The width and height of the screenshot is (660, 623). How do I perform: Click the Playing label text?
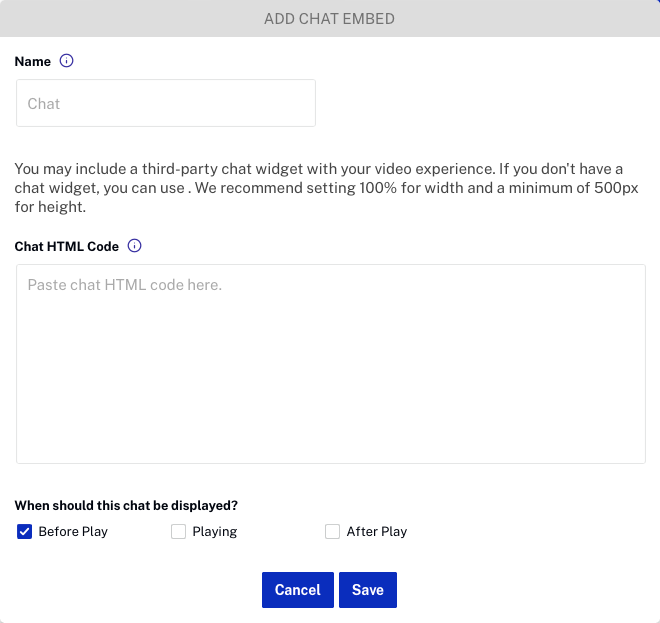tap(215, 532)
